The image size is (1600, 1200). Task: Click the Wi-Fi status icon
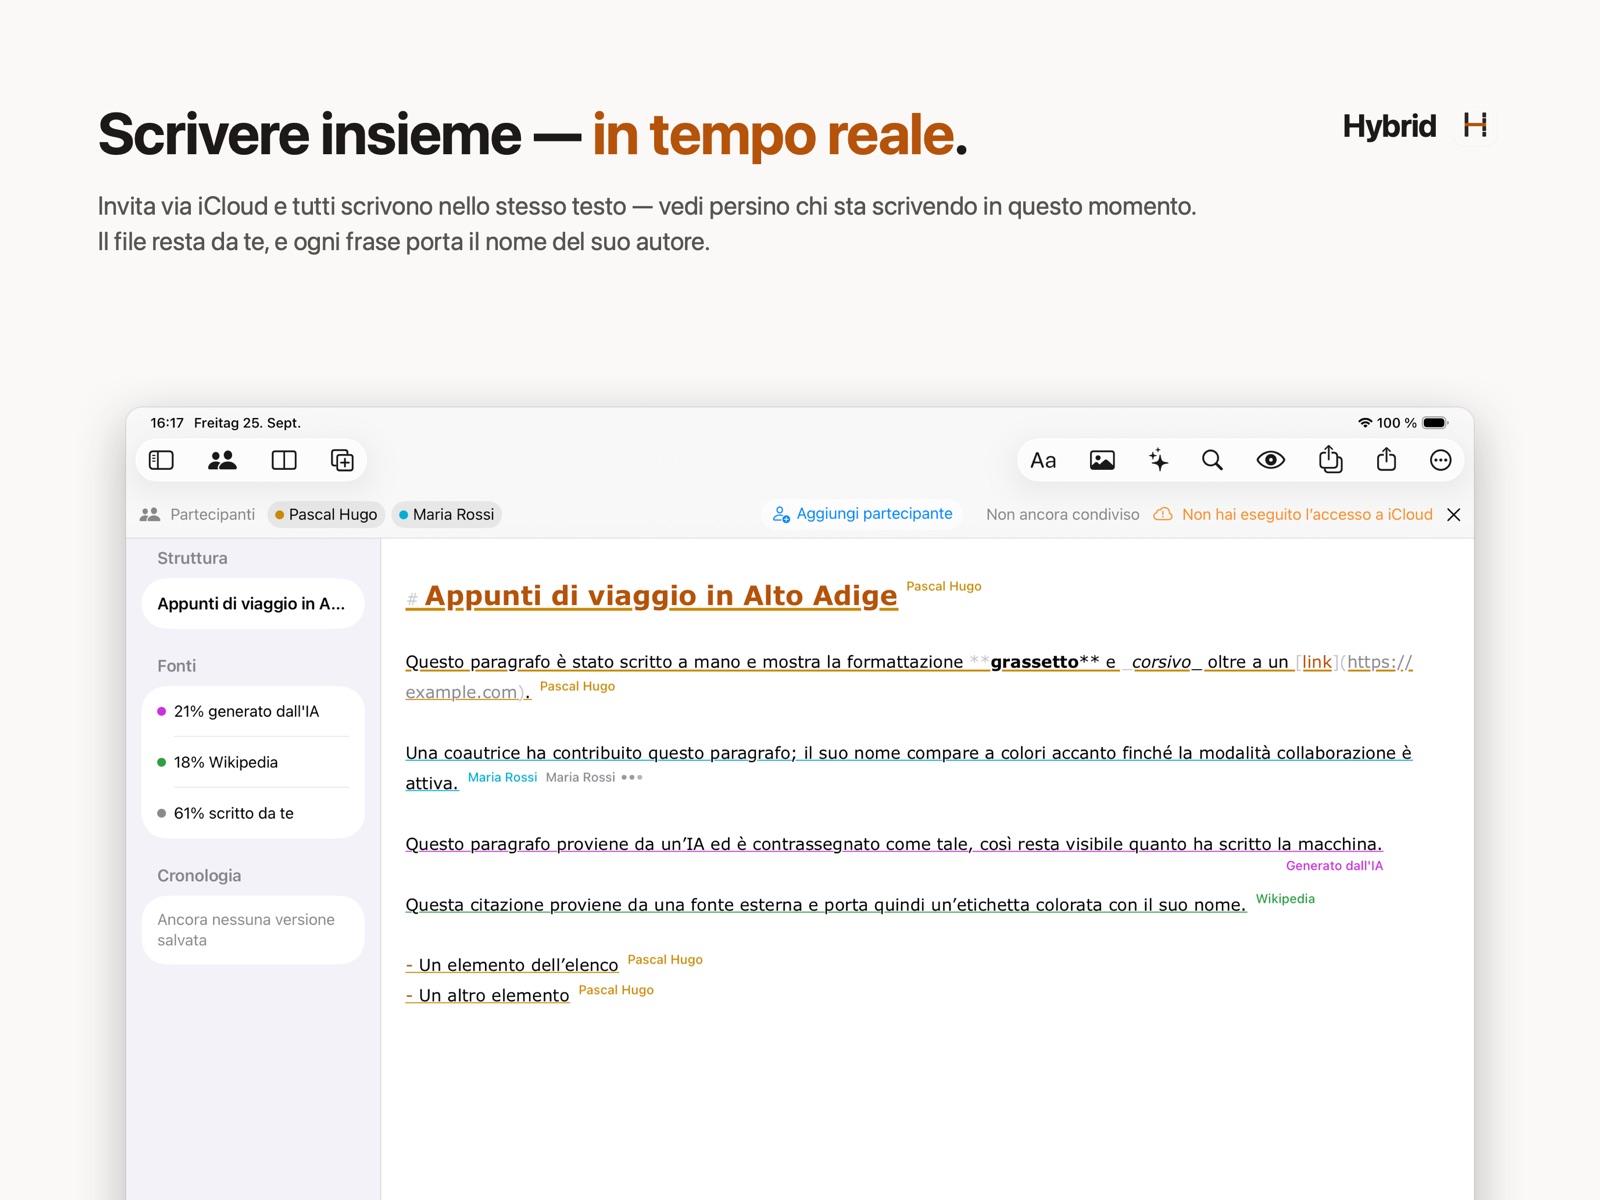1365,423
